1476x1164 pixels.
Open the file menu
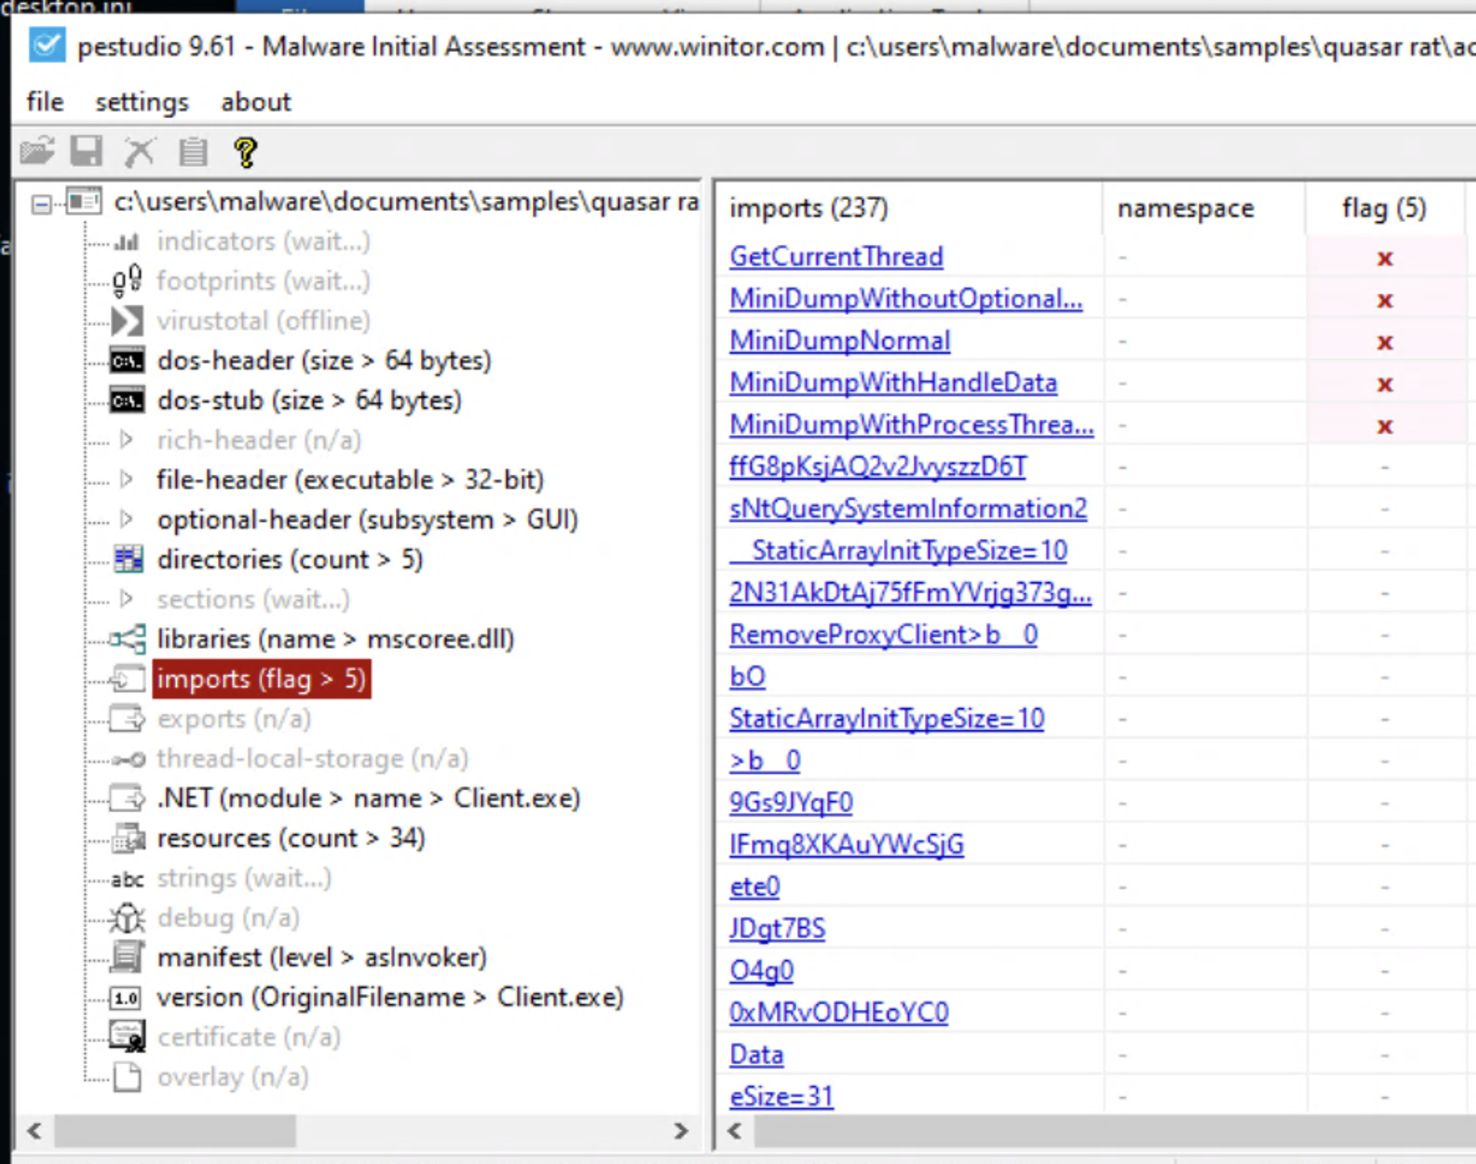click(45, 102)
